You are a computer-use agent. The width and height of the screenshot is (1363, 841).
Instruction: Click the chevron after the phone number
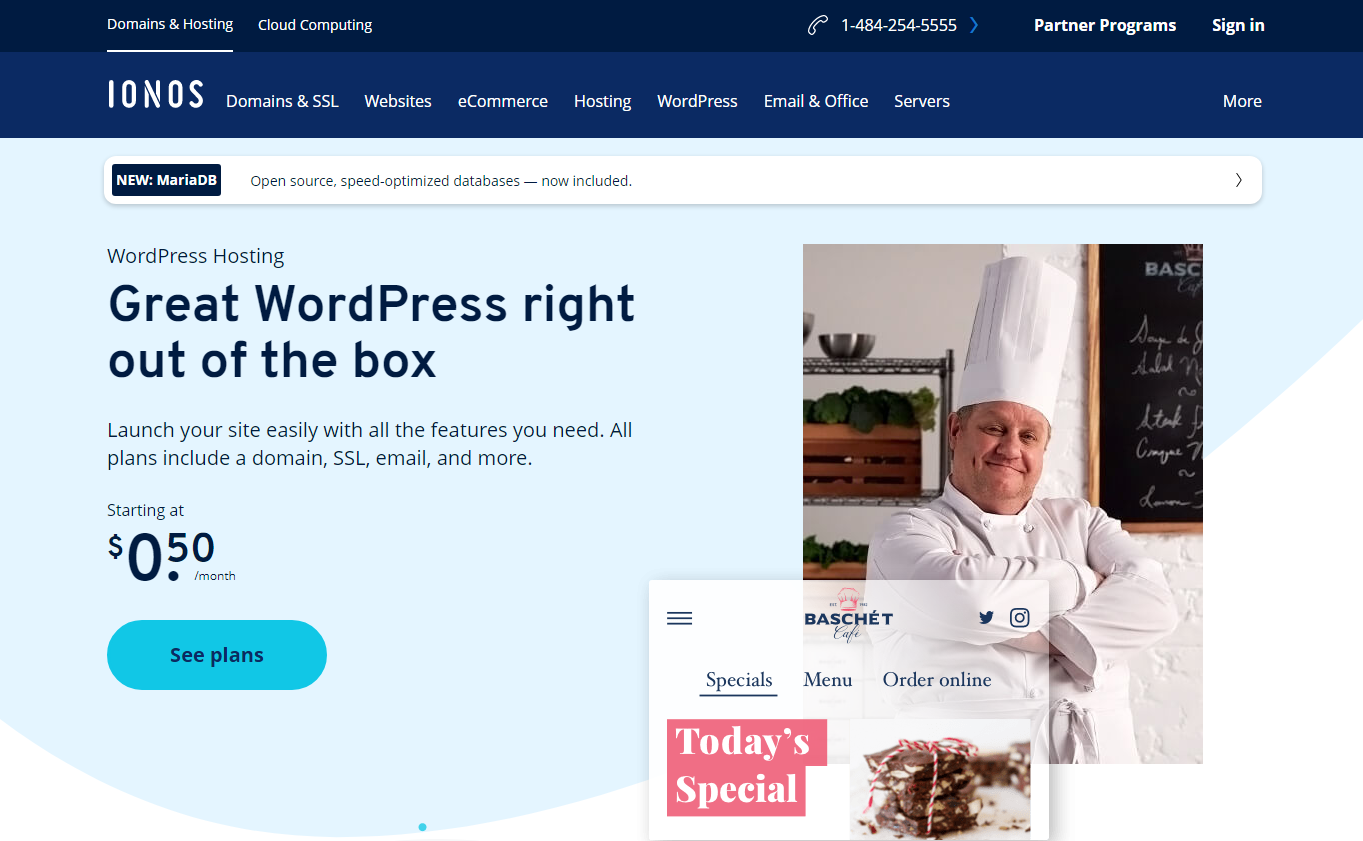pyautogui.click(x=974, y=25)
